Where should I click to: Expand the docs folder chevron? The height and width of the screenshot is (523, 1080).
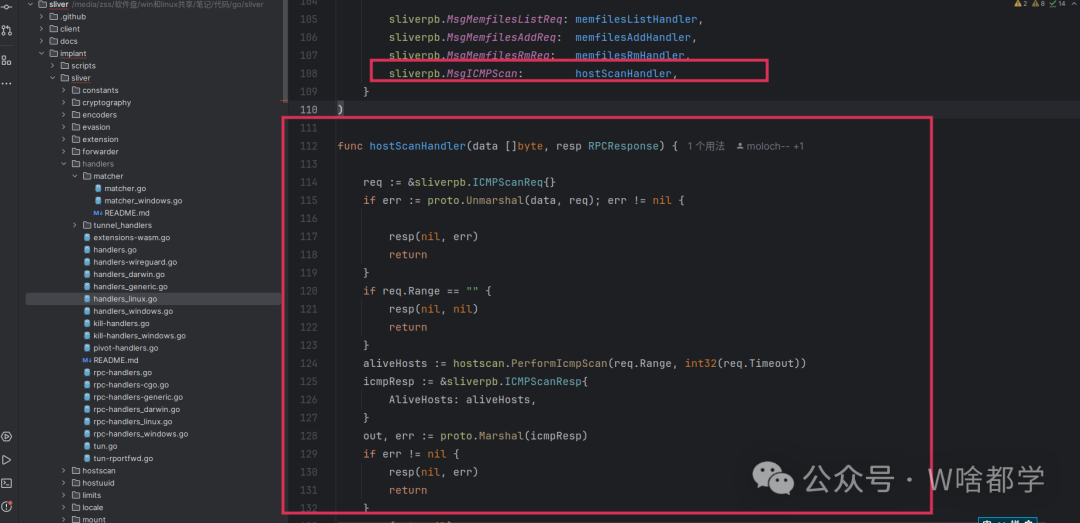point(42,41)
